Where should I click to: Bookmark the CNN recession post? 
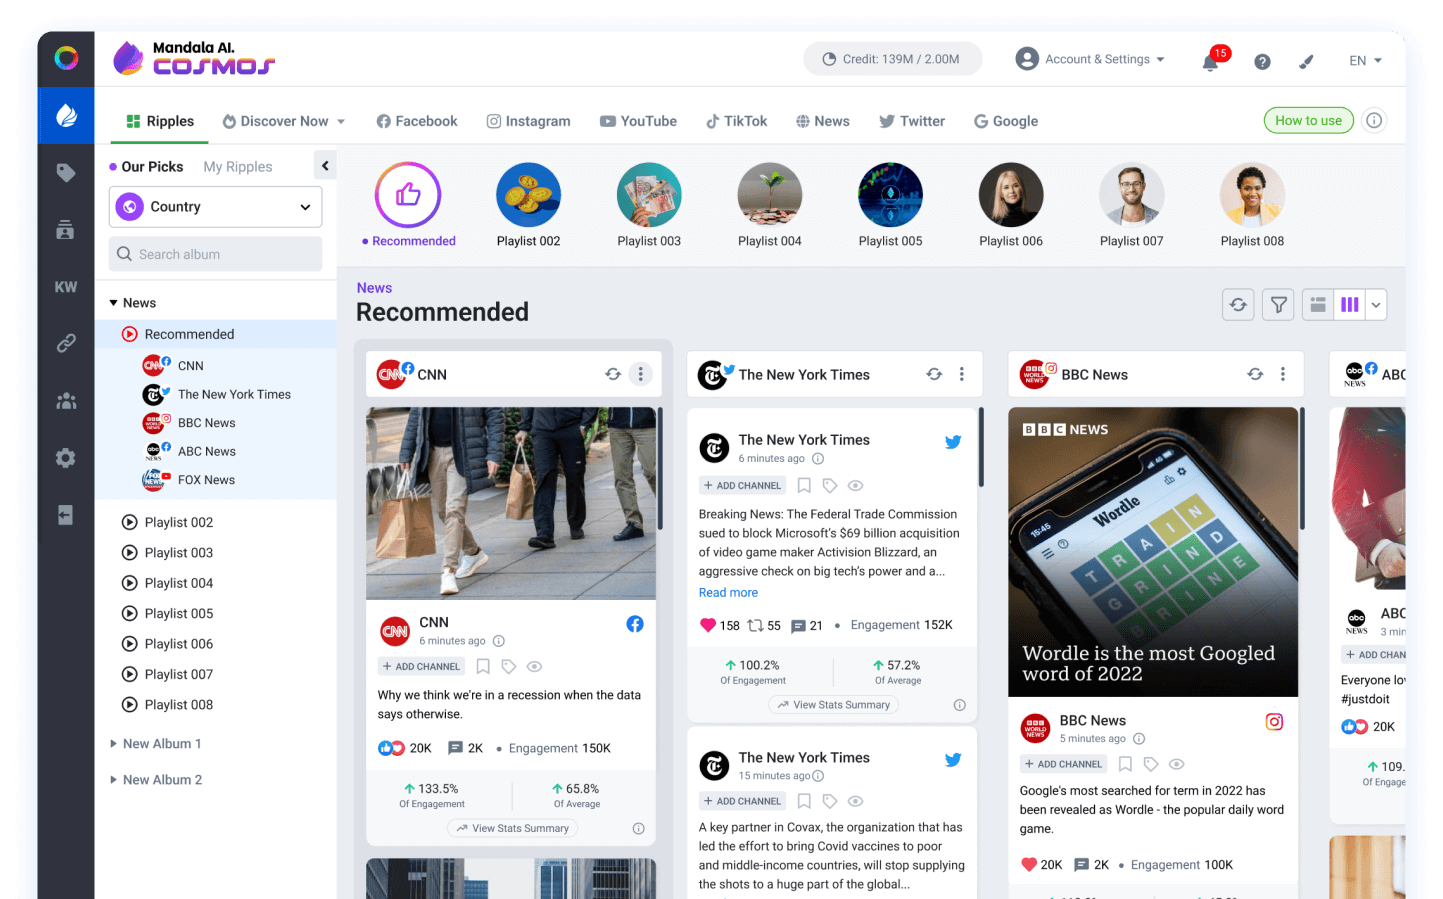483,666
